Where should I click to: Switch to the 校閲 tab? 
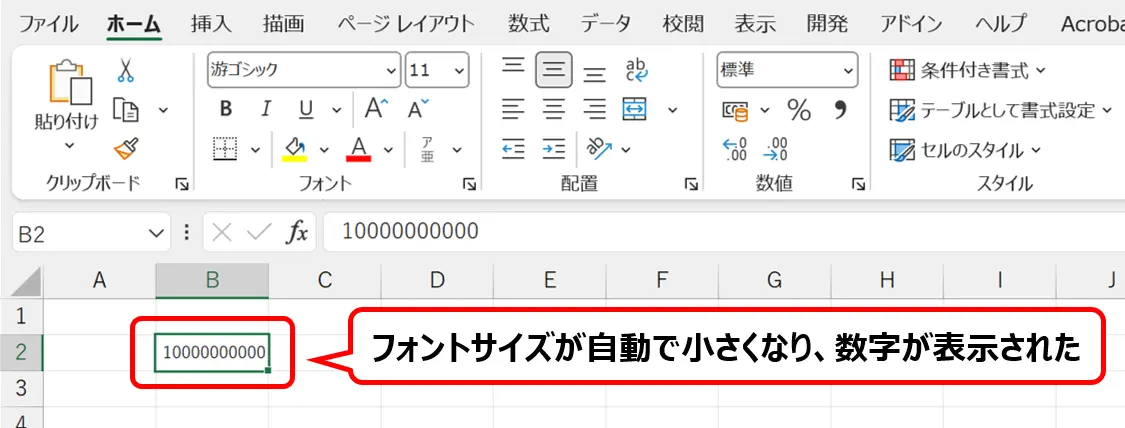pyautogui.click(x=683, y=24)
